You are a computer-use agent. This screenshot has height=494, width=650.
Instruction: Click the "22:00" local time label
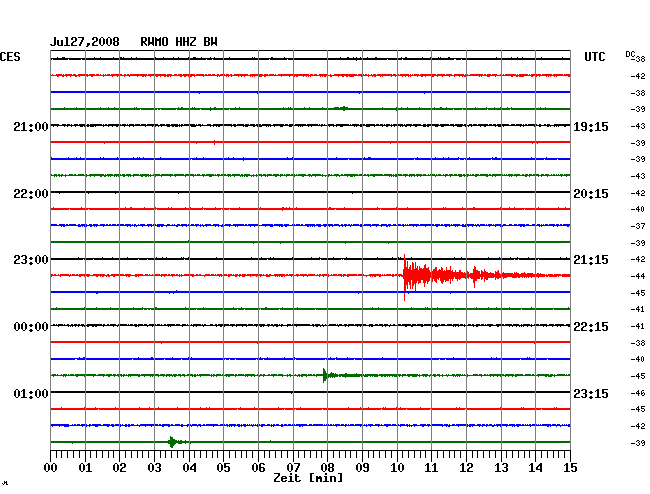[x=31, y=194]
